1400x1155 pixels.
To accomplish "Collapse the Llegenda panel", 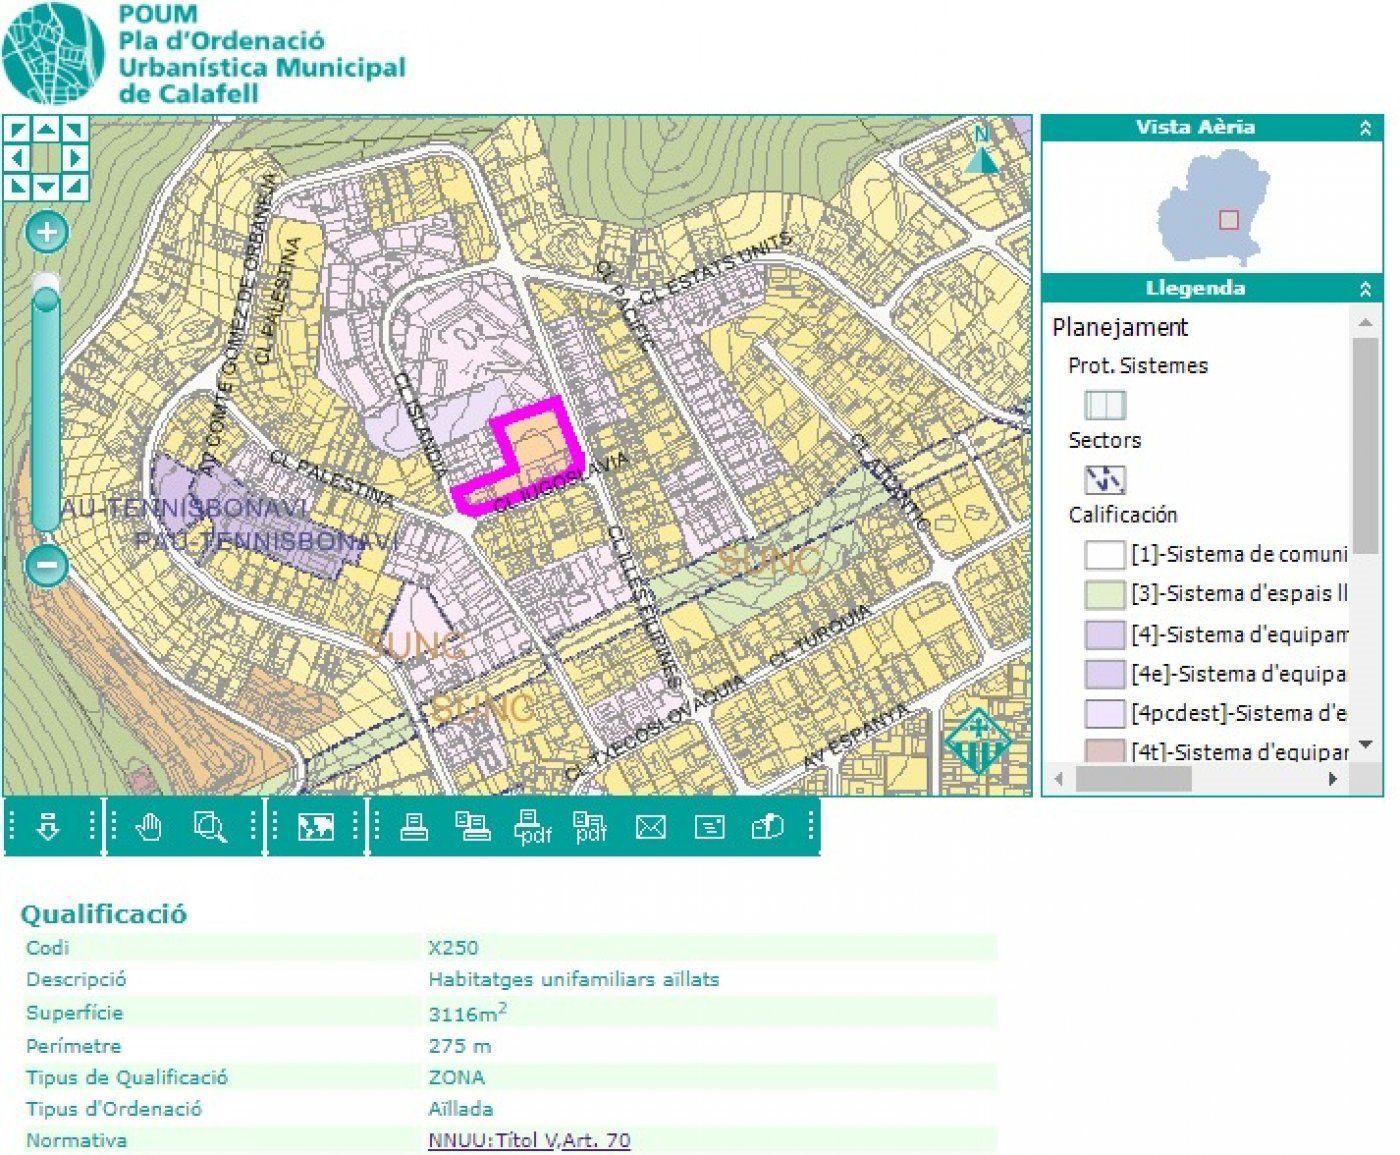I will point(1364,289).
